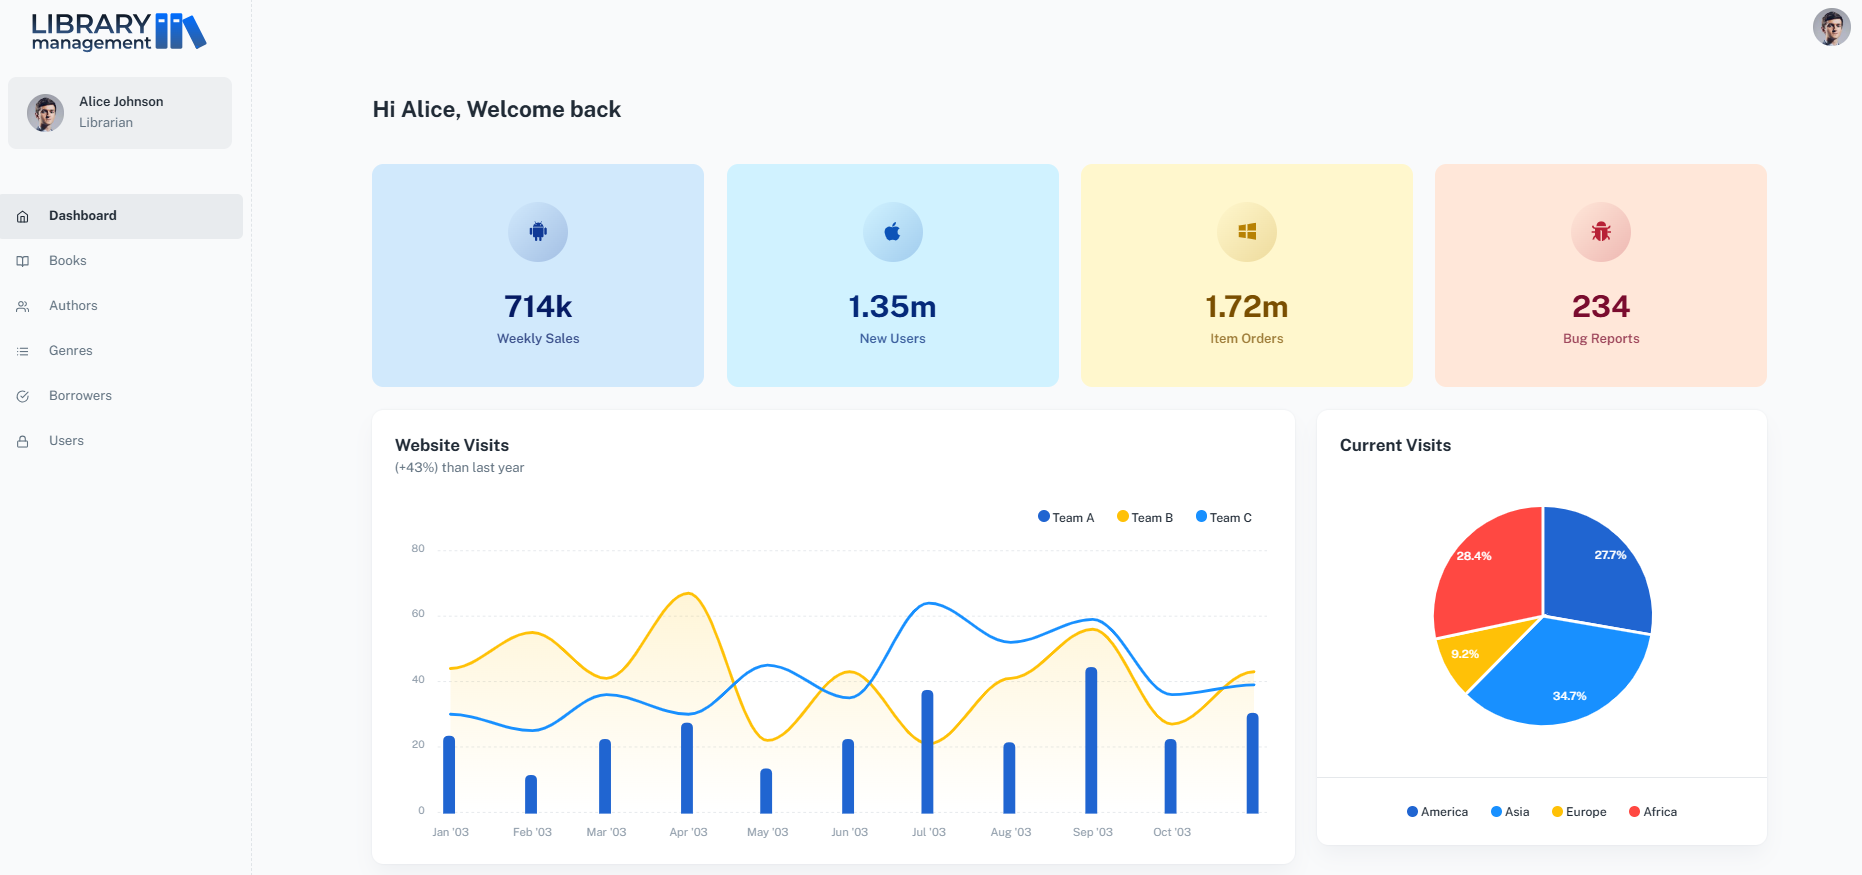Click the Borrowers checkmark icon
This screenshot has width=1862, height=875.
23,396
